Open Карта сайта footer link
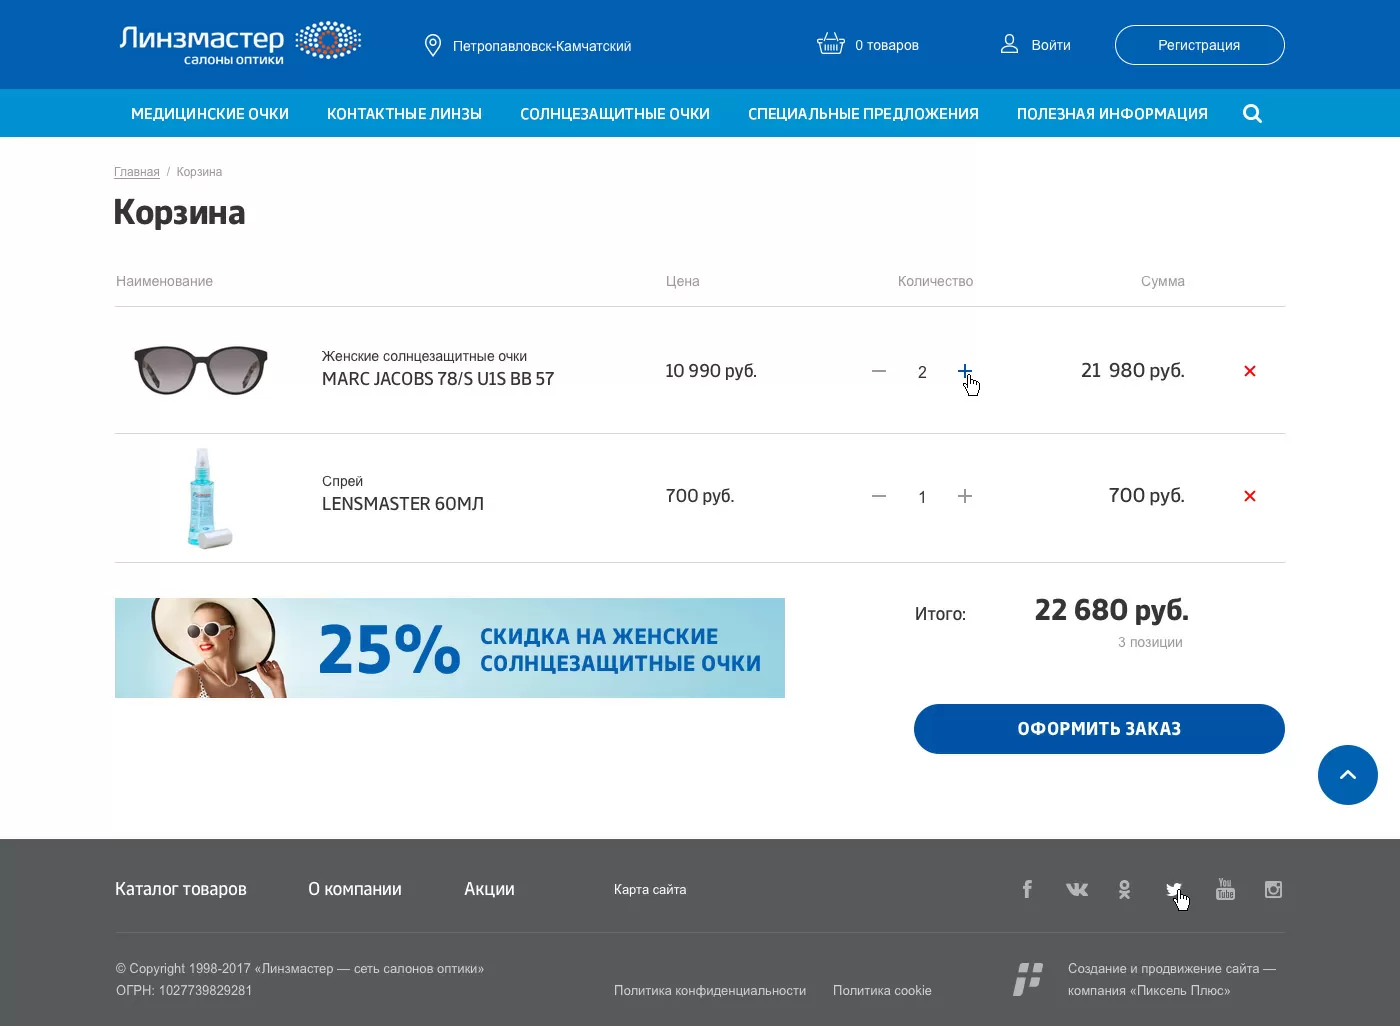1400x1026 pixels. click(x=650, y=889)
